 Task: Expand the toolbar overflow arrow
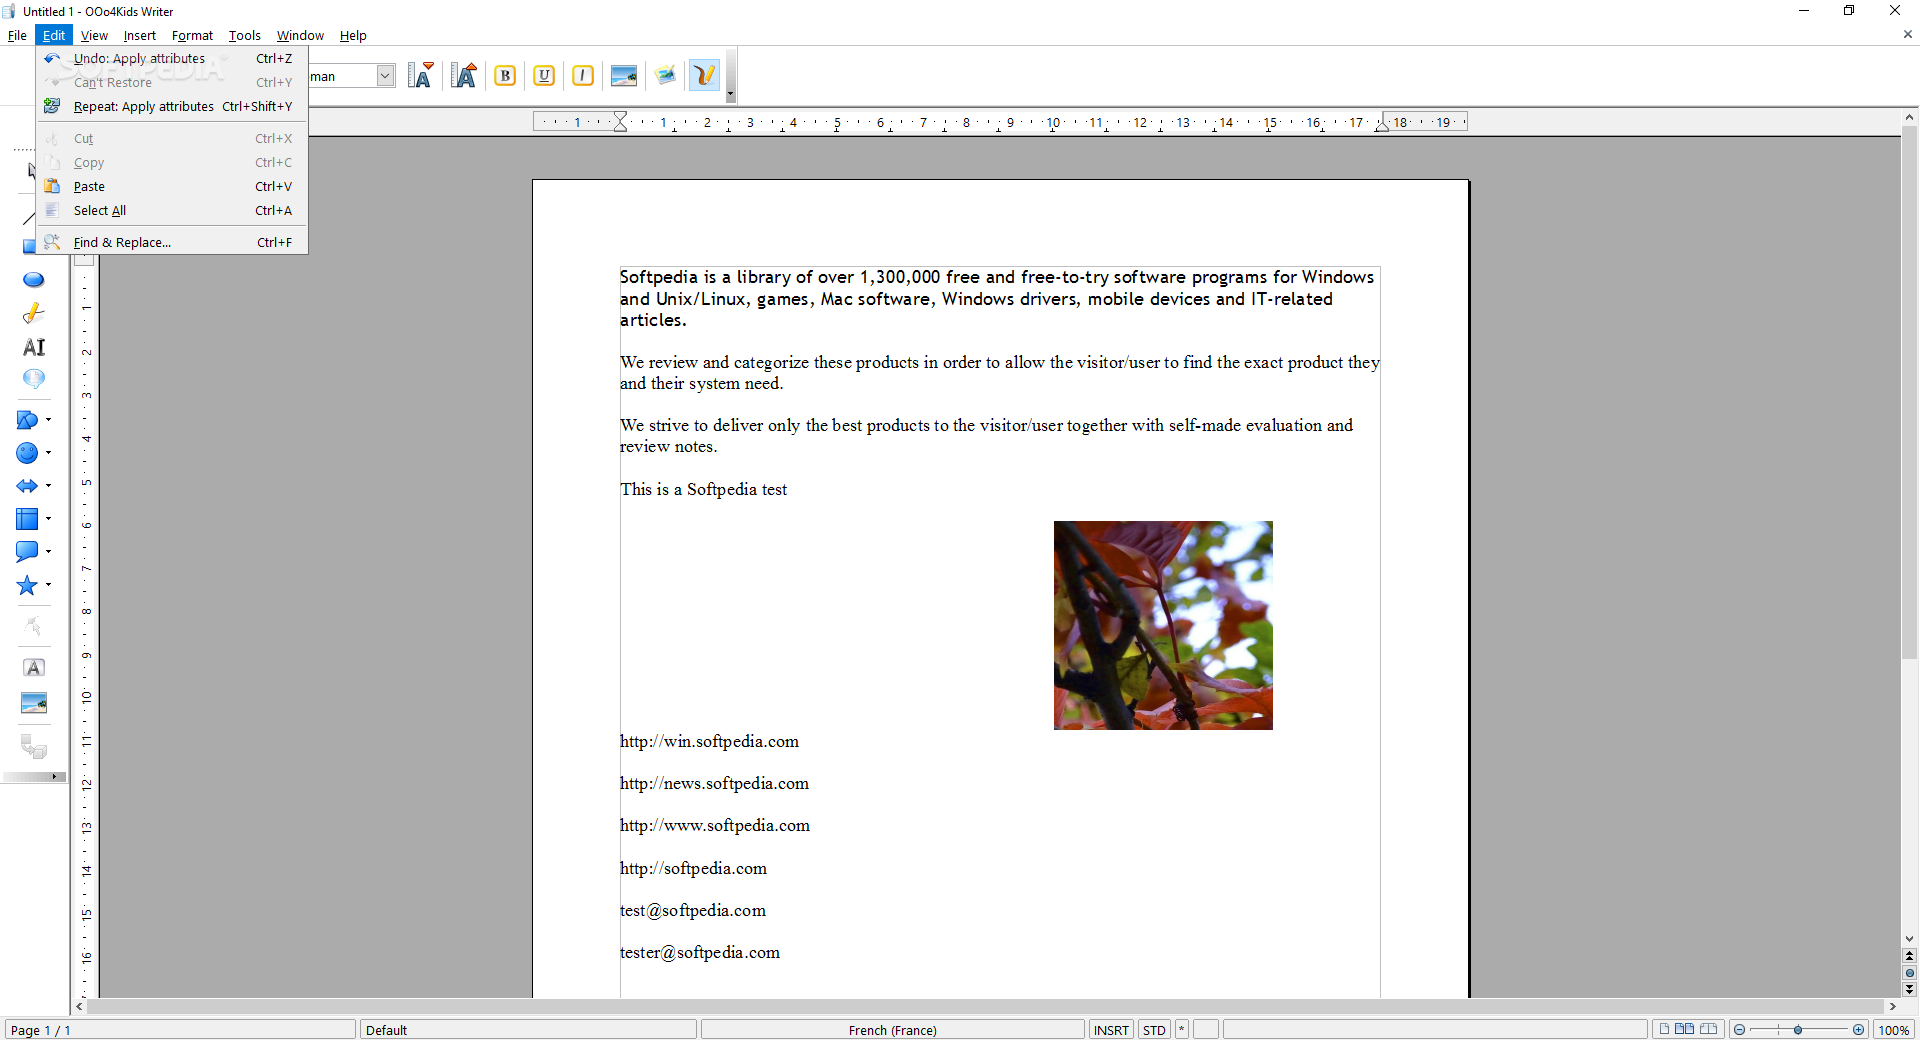(x=731, y=94)
